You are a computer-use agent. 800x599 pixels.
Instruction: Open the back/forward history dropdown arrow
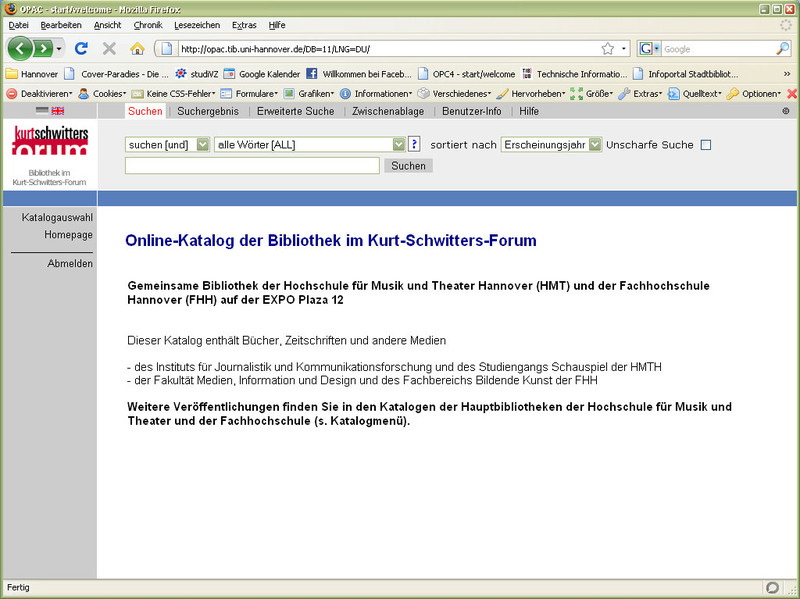pyautogui.click(x=59, y=49)
